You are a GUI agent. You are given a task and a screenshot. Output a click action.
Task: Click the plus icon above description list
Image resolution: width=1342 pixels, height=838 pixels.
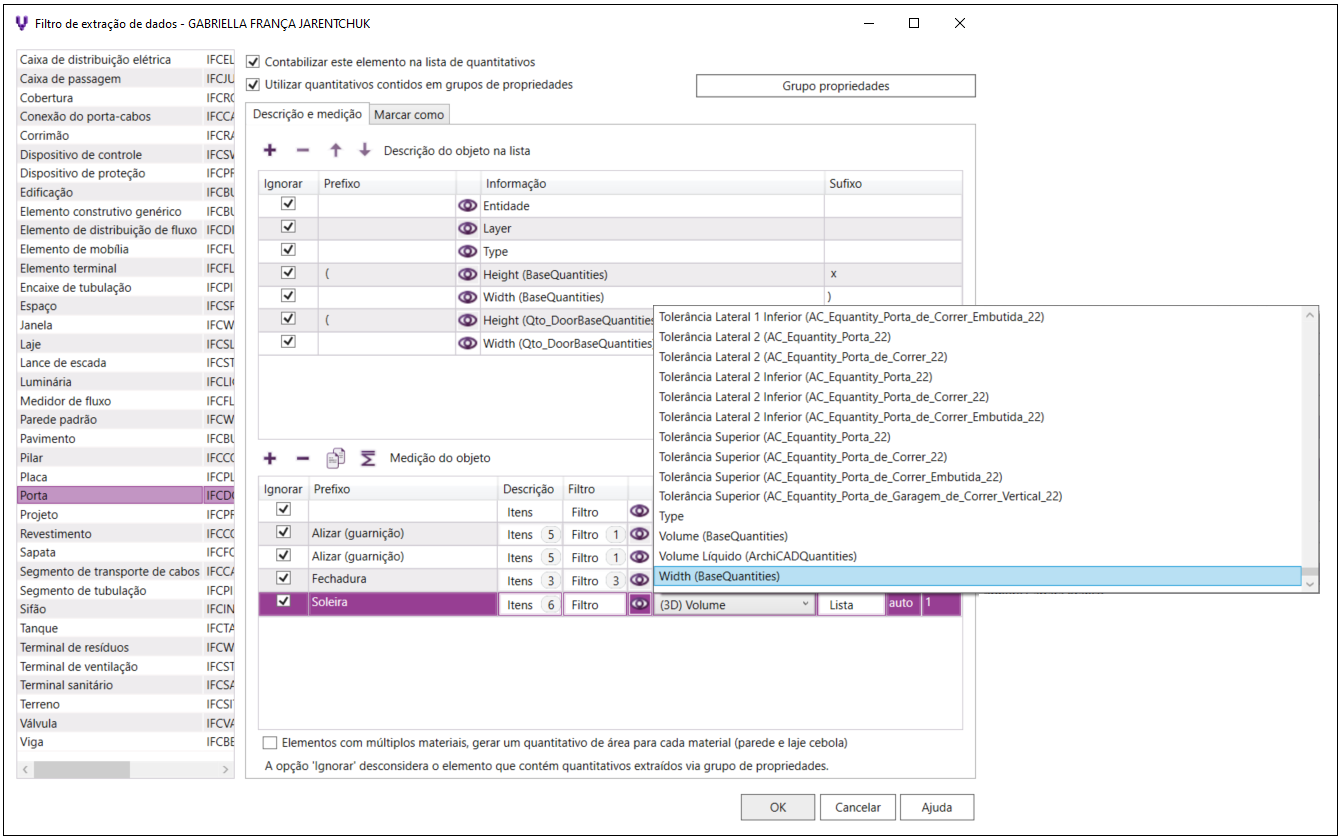270,151
